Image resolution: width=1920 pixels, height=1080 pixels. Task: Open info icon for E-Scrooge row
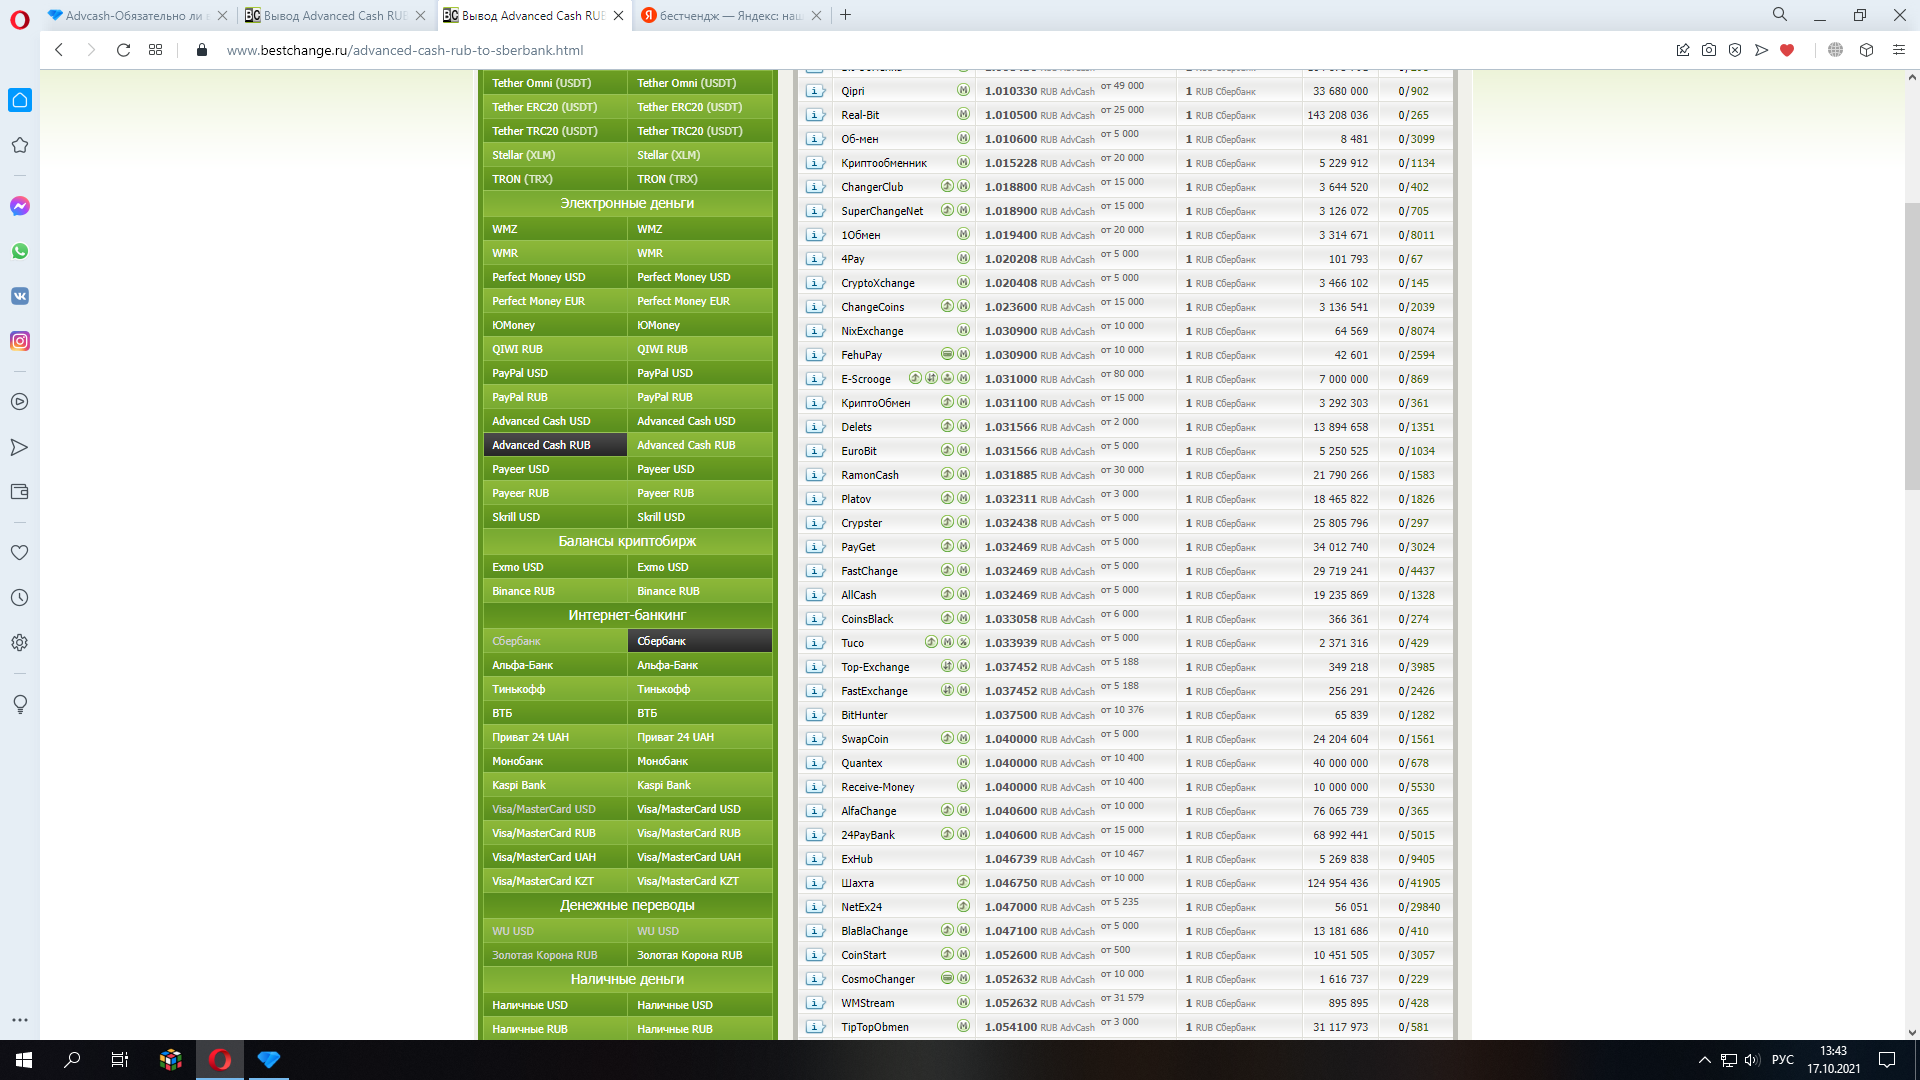[x=815, y=379]
